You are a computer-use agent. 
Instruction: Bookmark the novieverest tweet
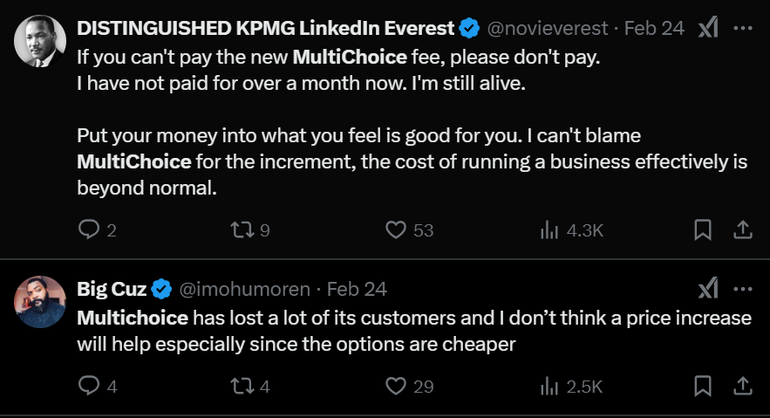pyautogui.click(x=703, y=230)
